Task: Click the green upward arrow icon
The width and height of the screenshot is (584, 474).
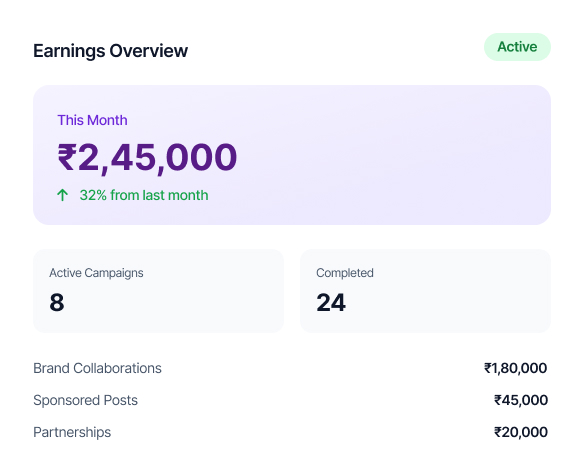Action: (63, 195)
